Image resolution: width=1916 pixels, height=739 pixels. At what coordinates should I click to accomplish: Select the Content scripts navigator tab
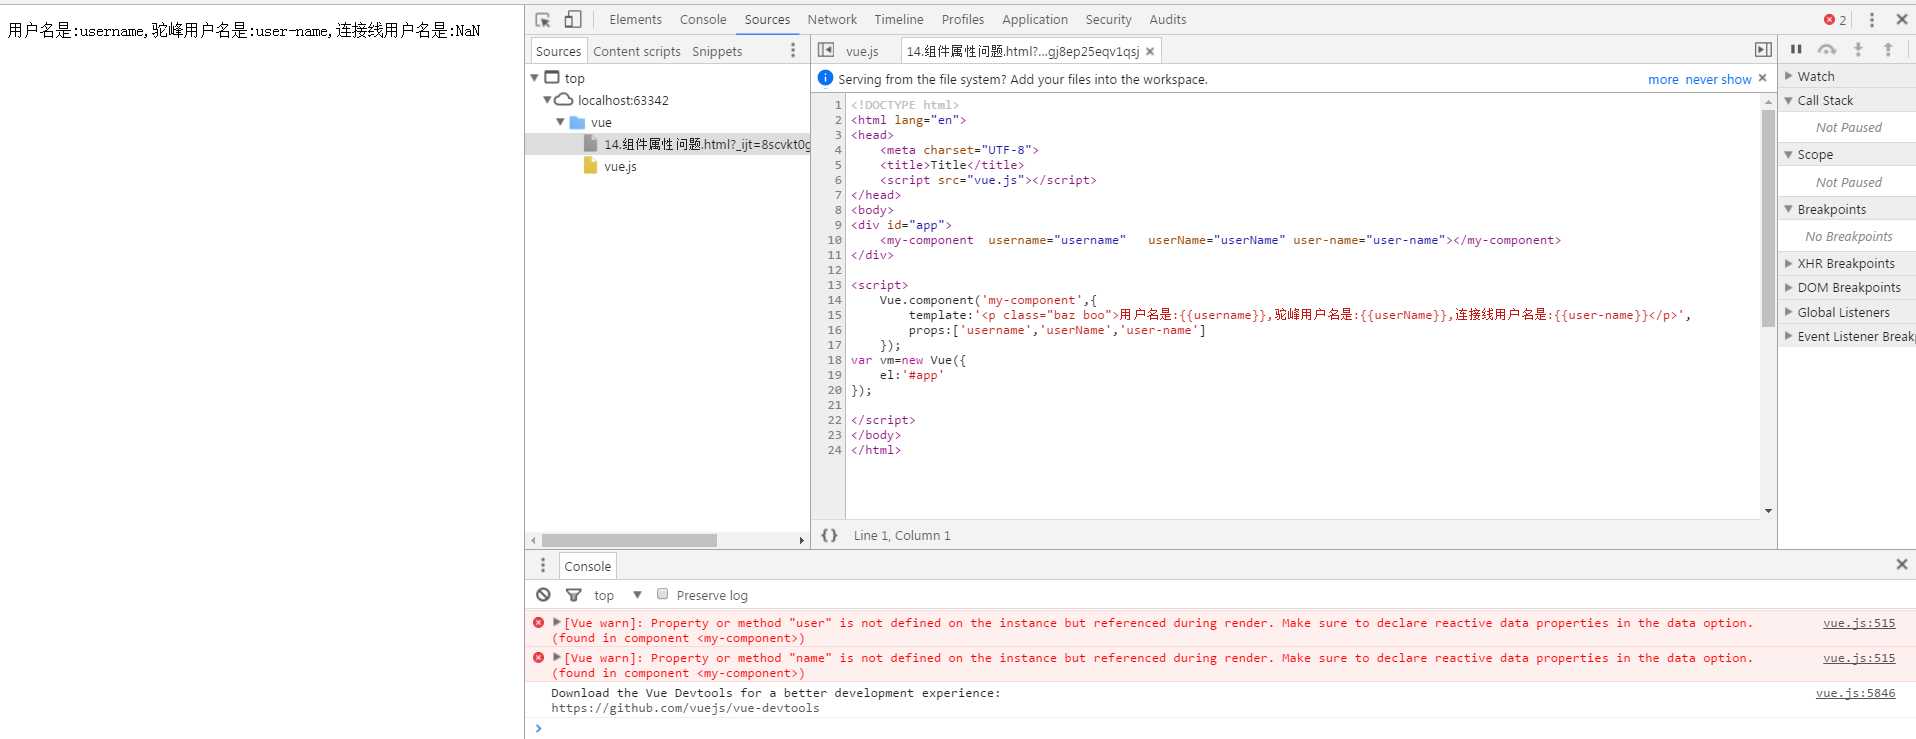pyautogui.click(x=637, y=51)
